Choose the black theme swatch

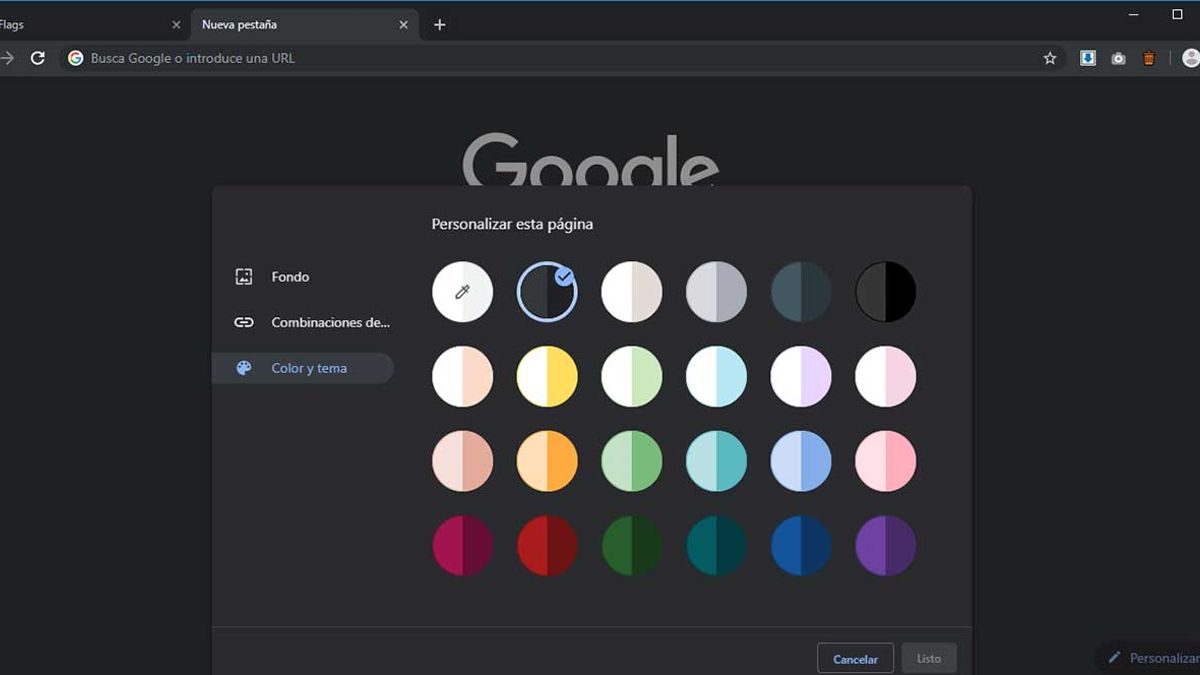(885, 292)
